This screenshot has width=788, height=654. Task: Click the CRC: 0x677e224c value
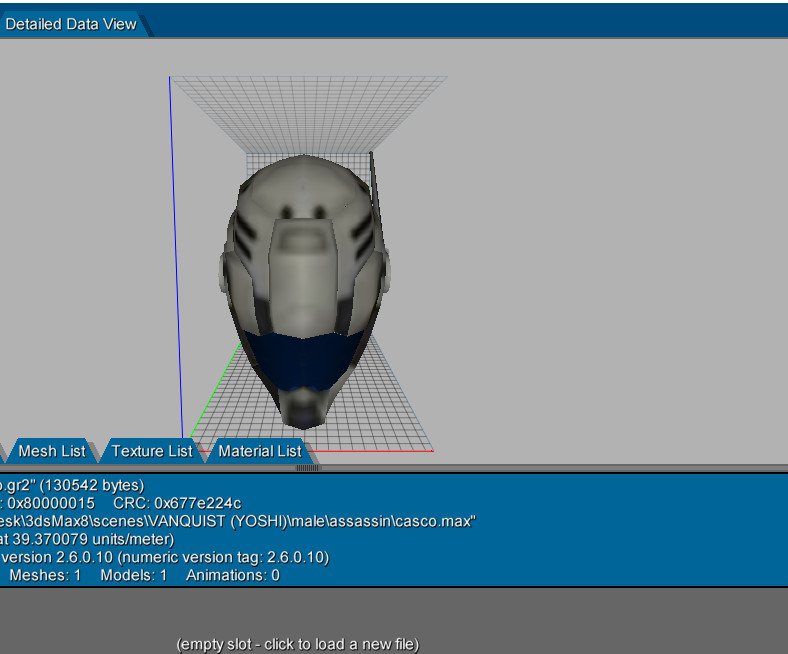177,503
